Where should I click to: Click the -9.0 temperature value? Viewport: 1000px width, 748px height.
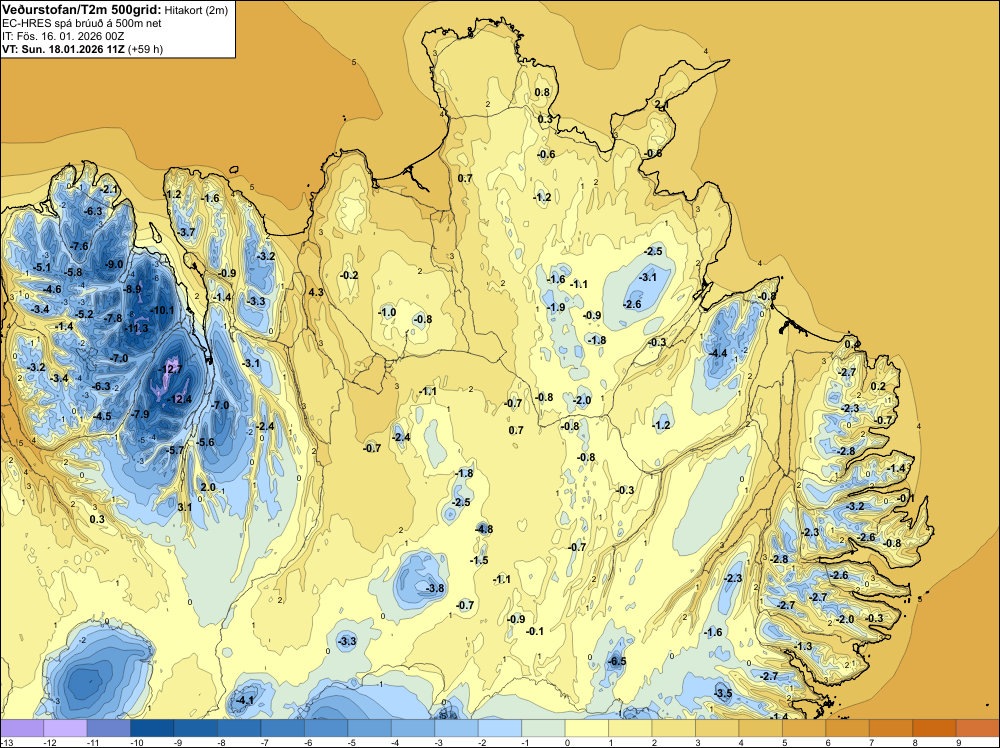coord(114,264)
